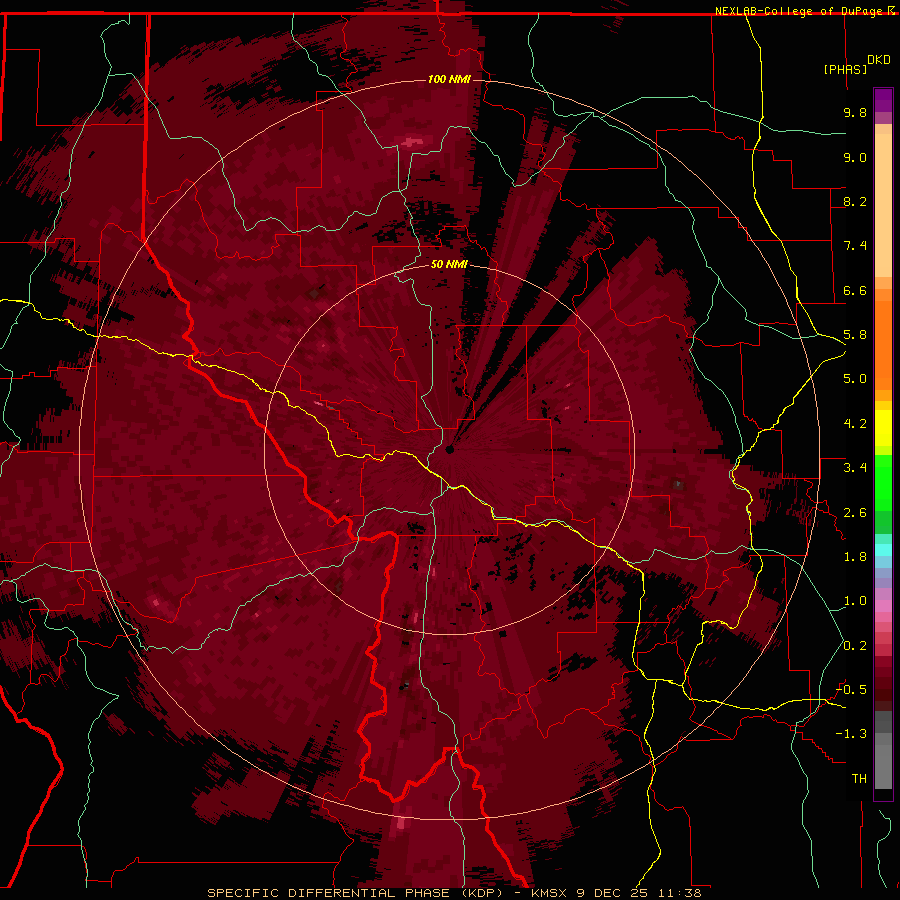The width and height of the screenshot is (900, 900).
Task: Select the 9.0 value on the color scale
Action: [x=855, y=157]
